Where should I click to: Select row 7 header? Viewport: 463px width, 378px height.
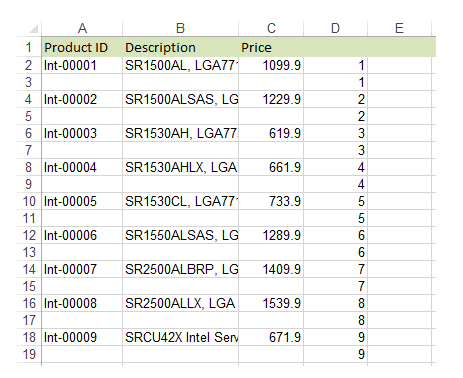pyautogui.click(x=29, y=150)
